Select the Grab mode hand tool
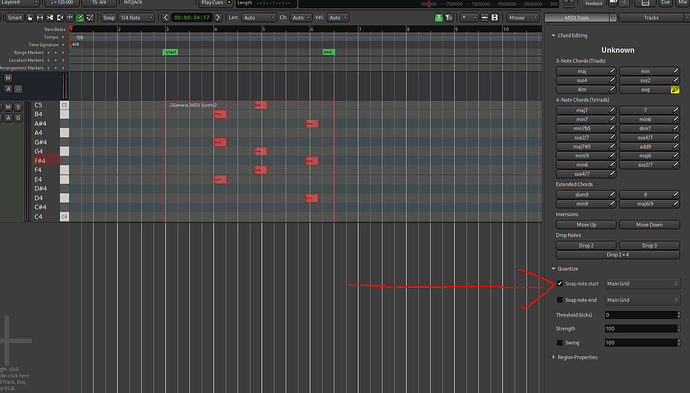The image size is (690, 393). click(29, 18)
